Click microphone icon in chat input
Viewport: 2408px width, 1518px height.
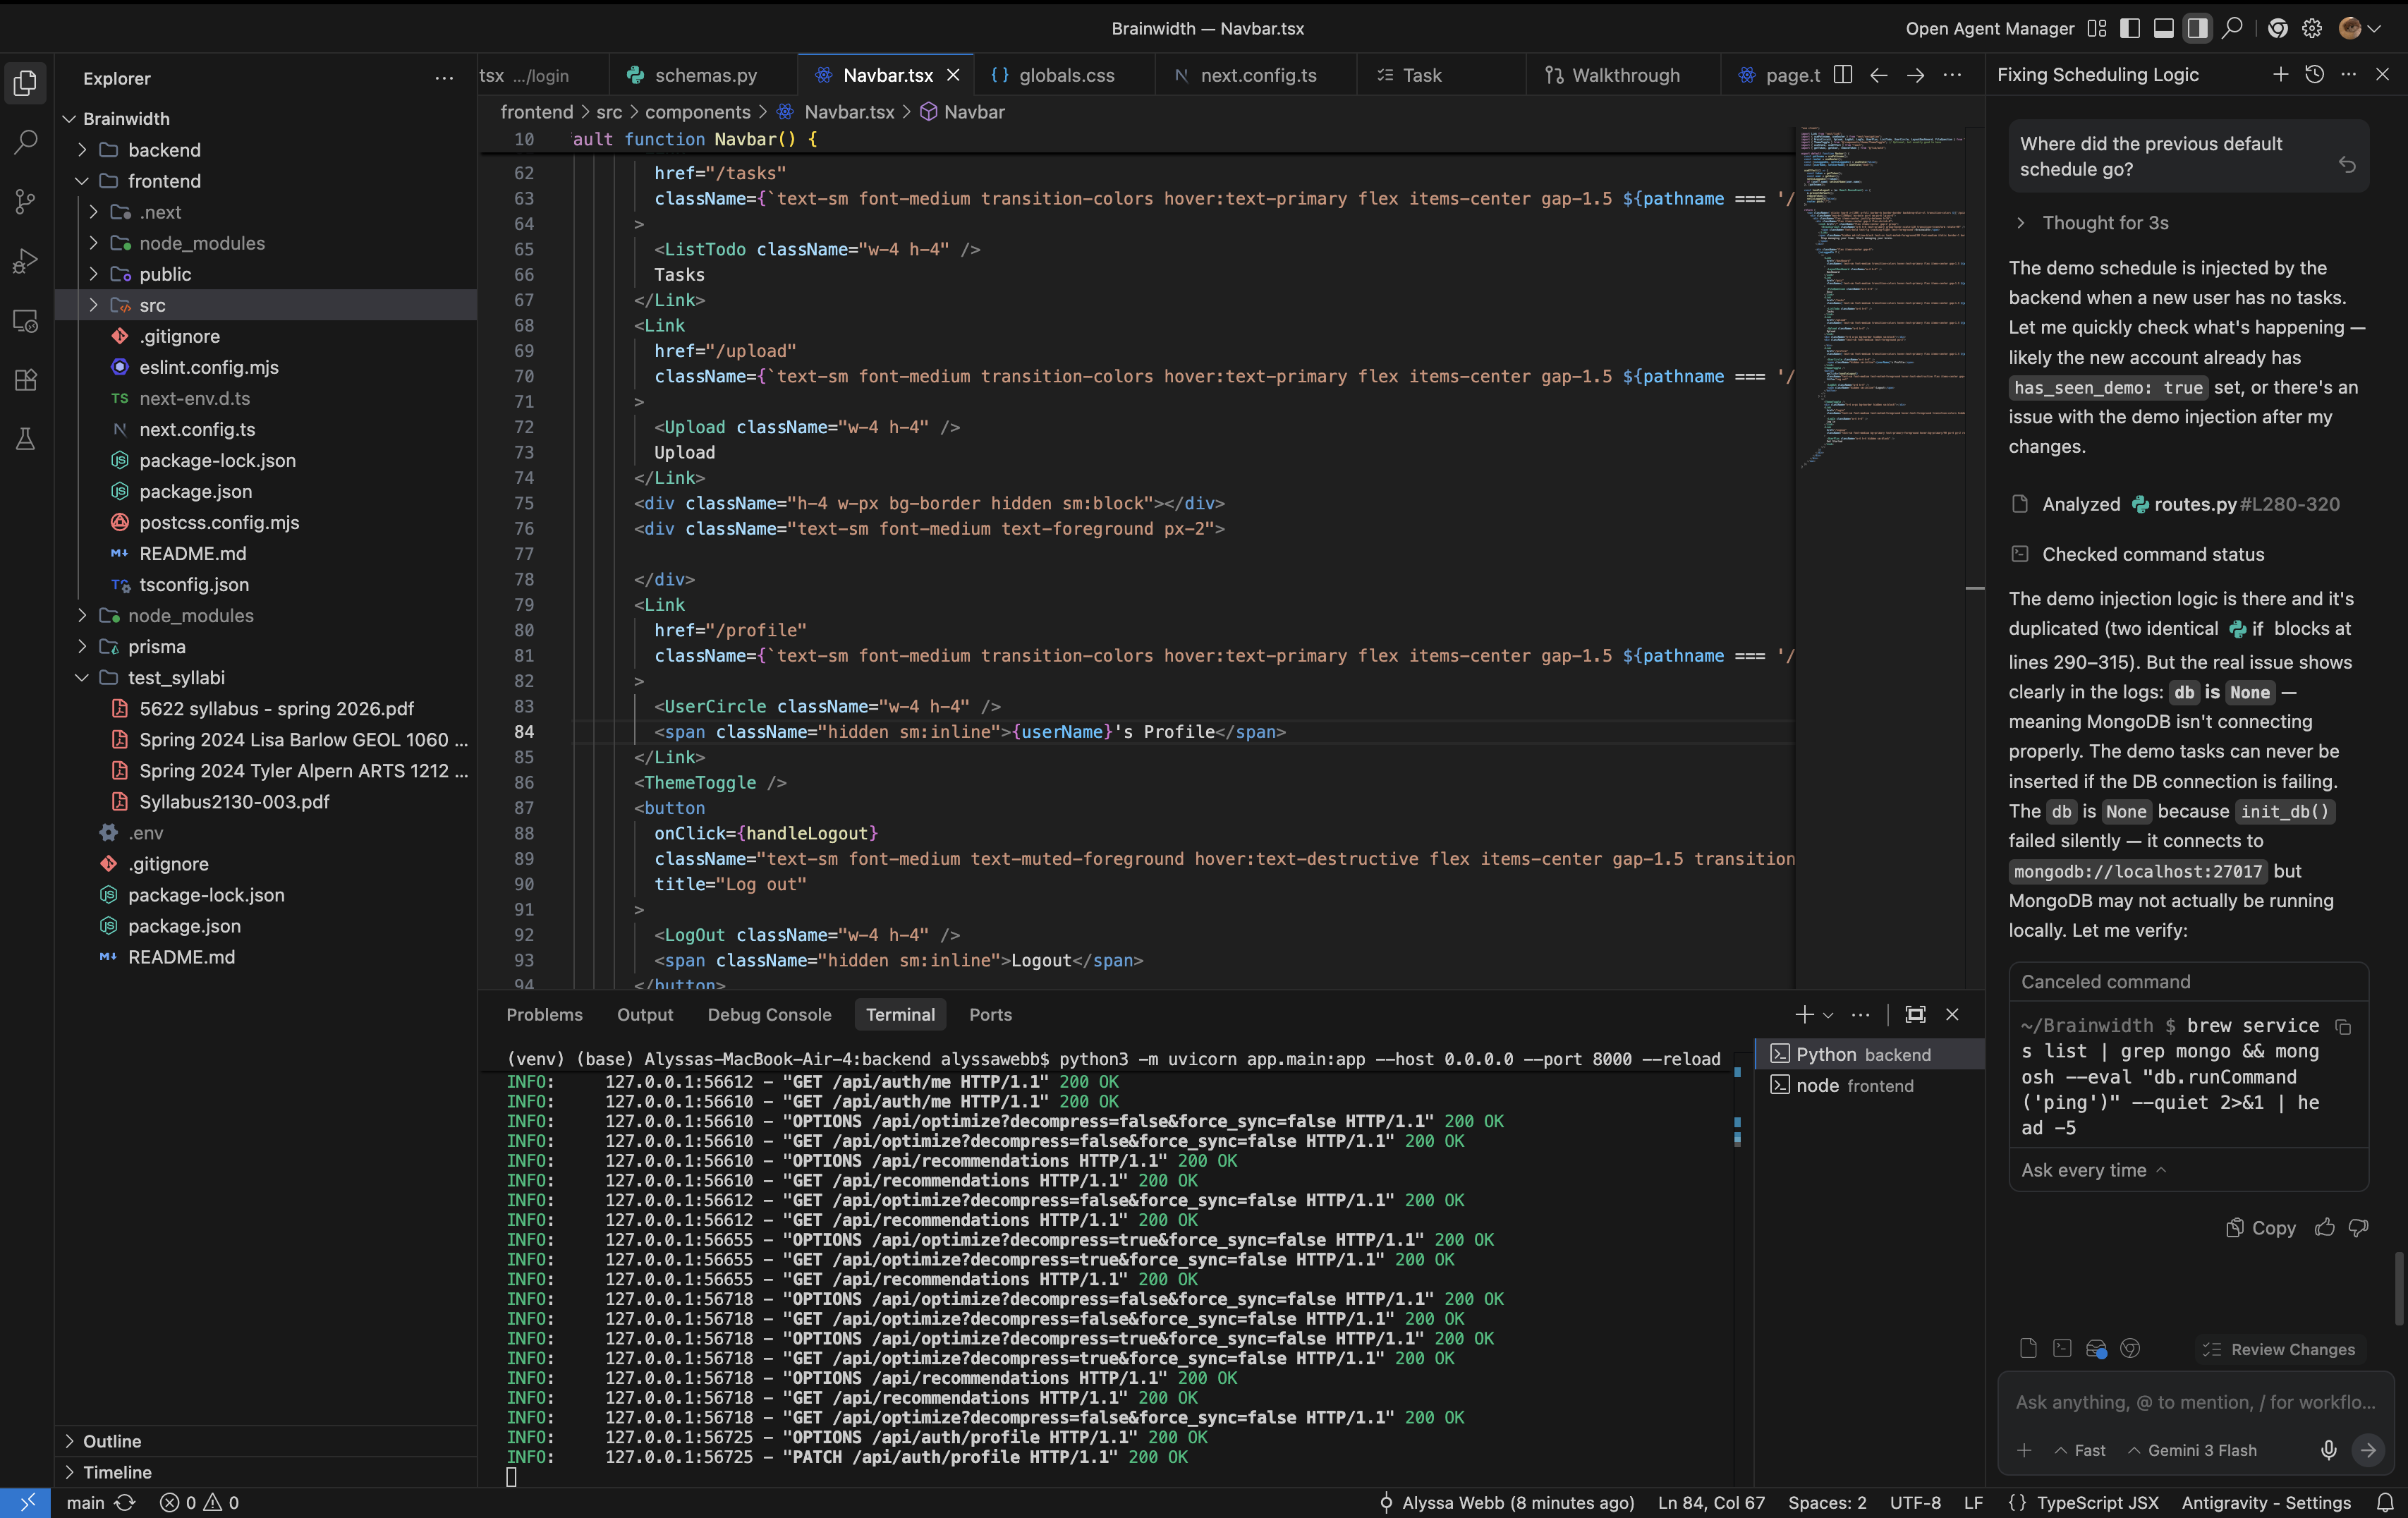pyautogui.click(x=2328, y=1450)
